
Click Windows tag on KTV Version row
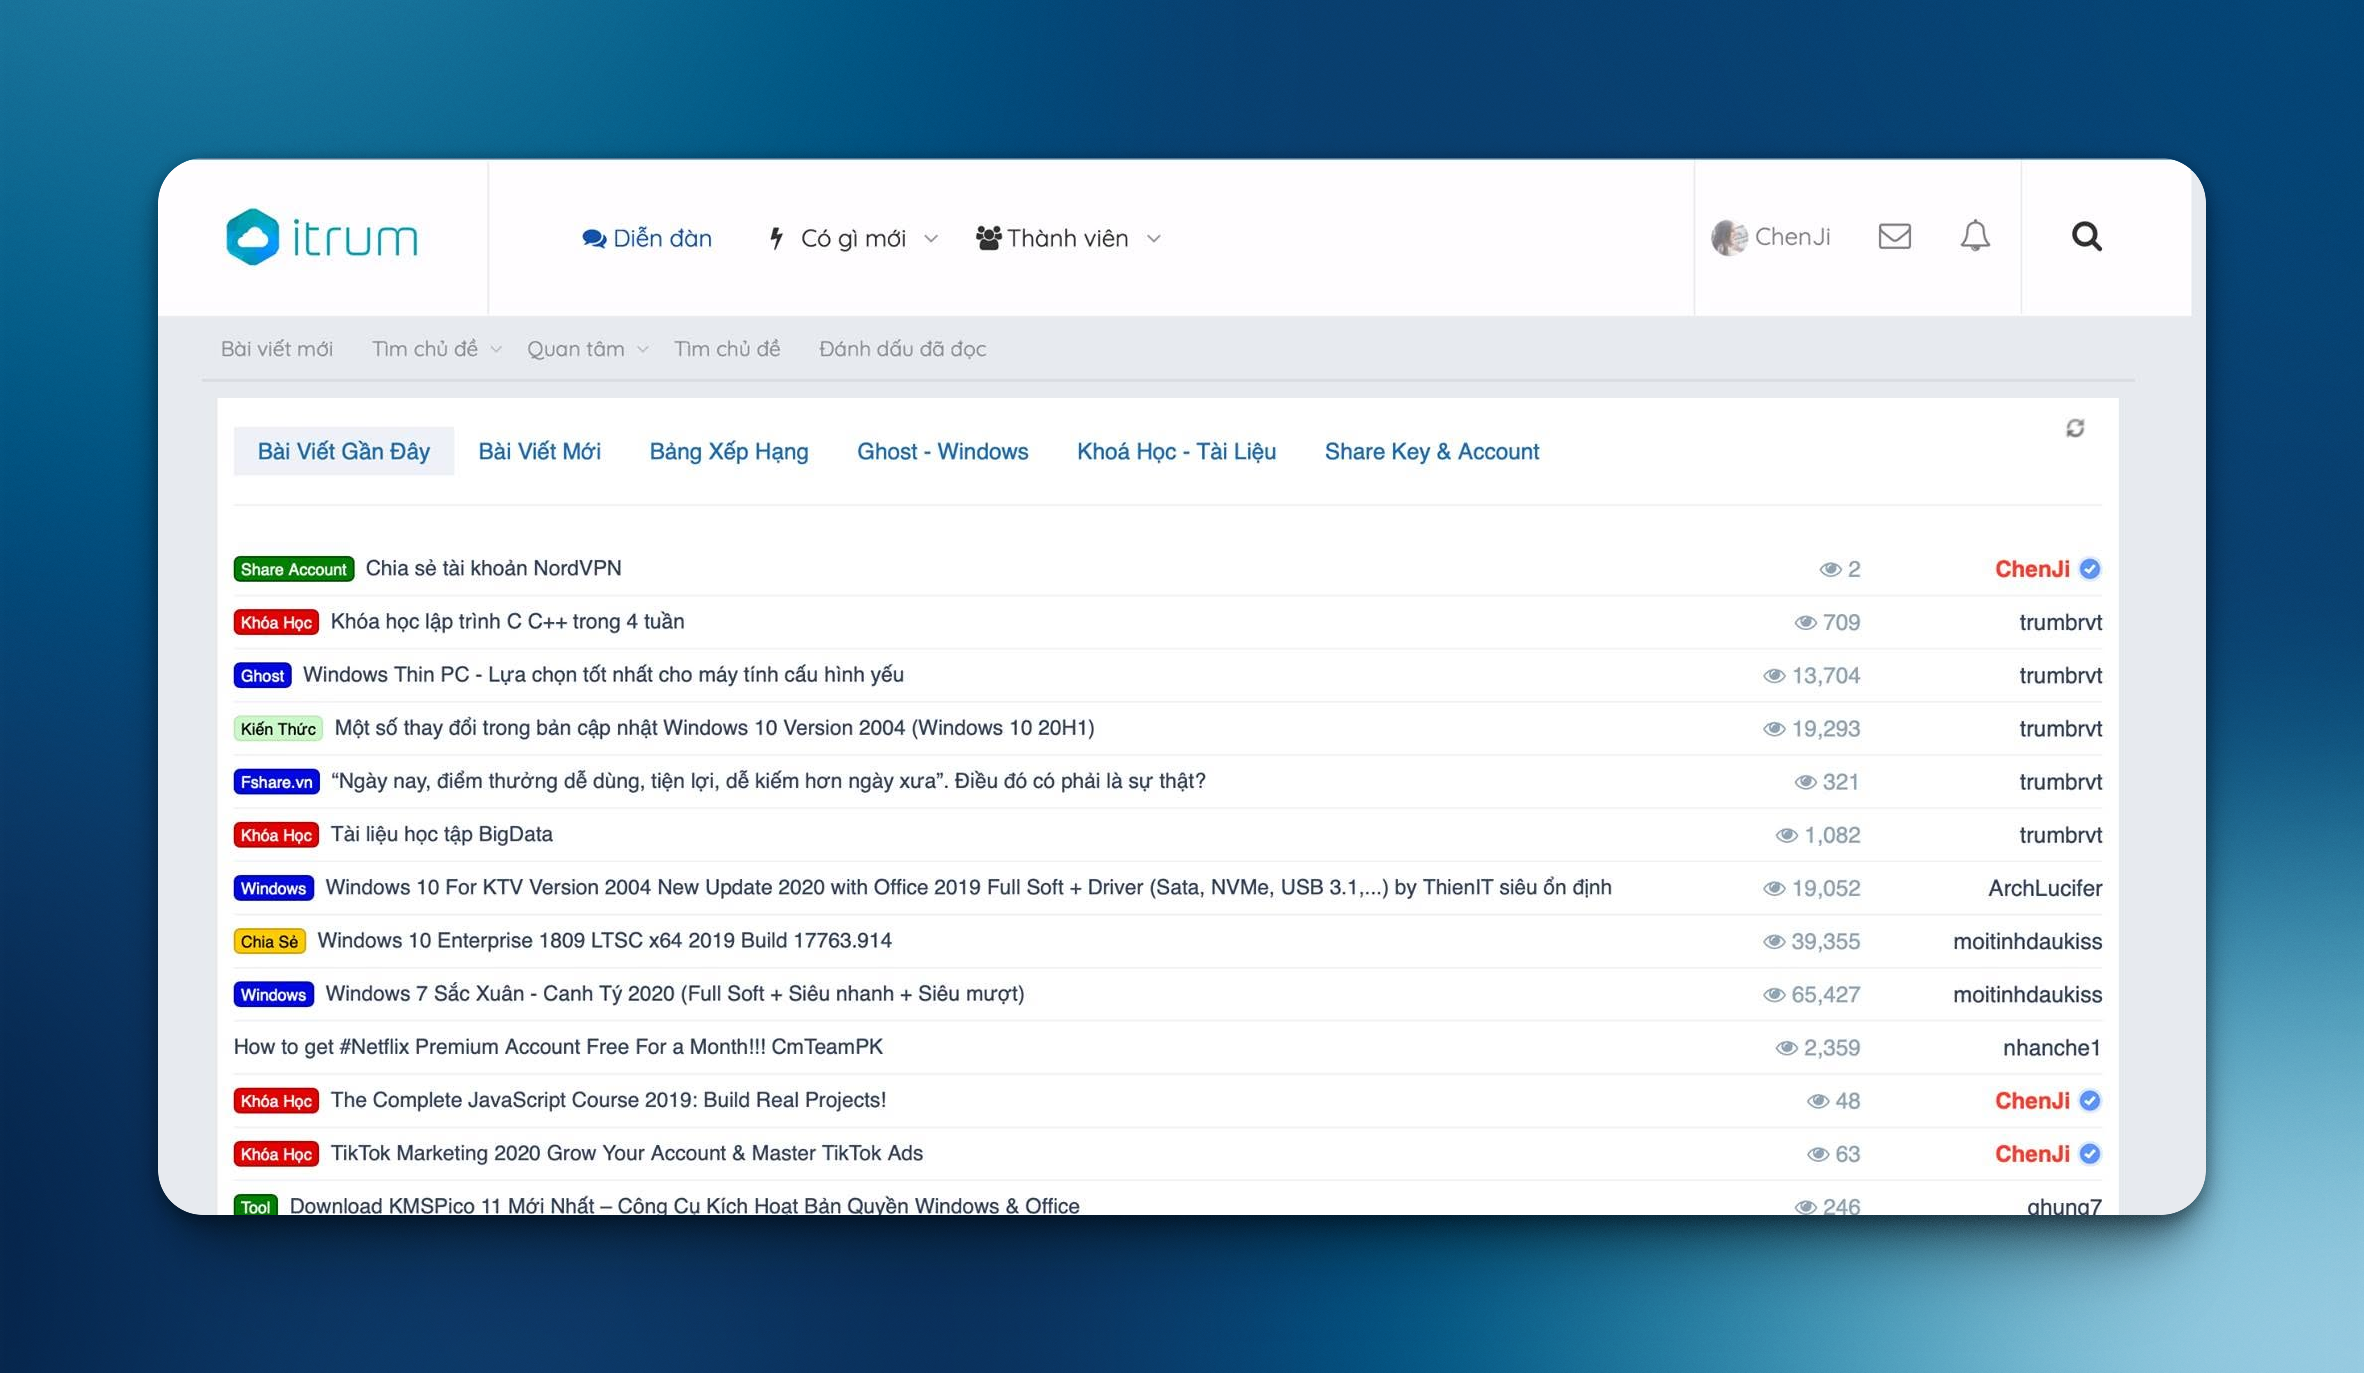(x=273, y=888)
